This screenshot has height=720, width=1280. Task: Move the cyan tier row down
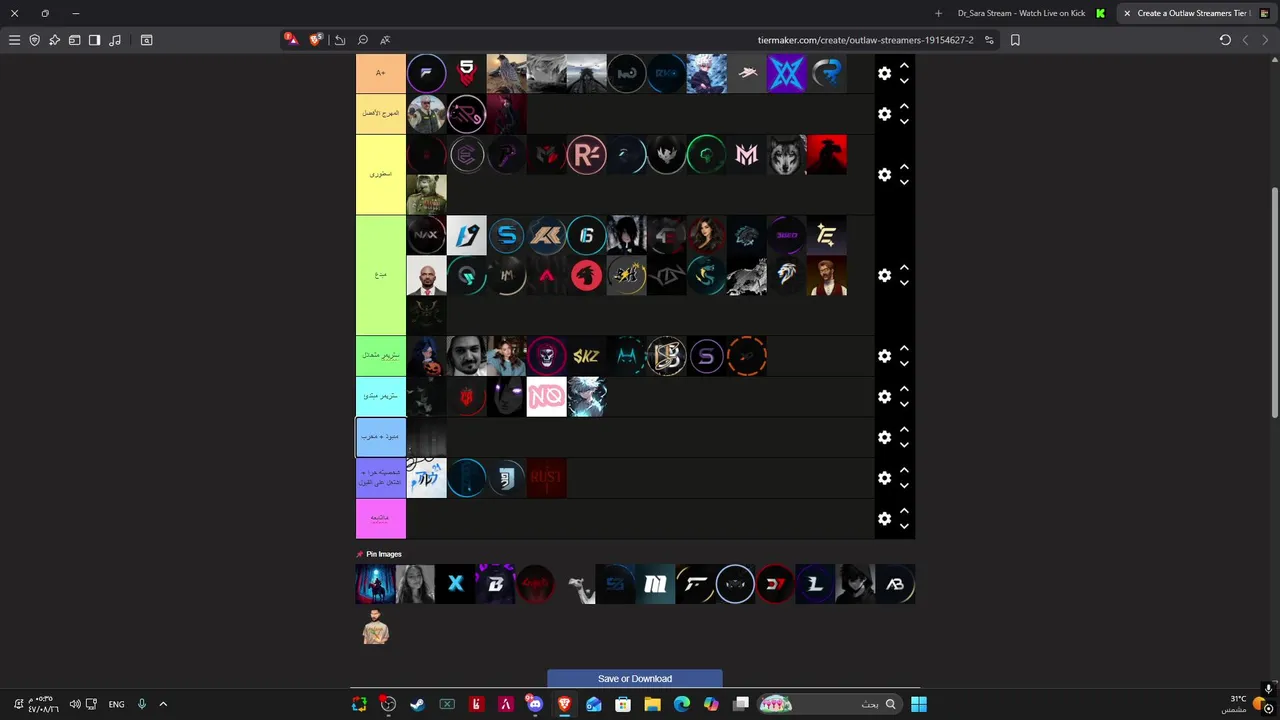904,405
